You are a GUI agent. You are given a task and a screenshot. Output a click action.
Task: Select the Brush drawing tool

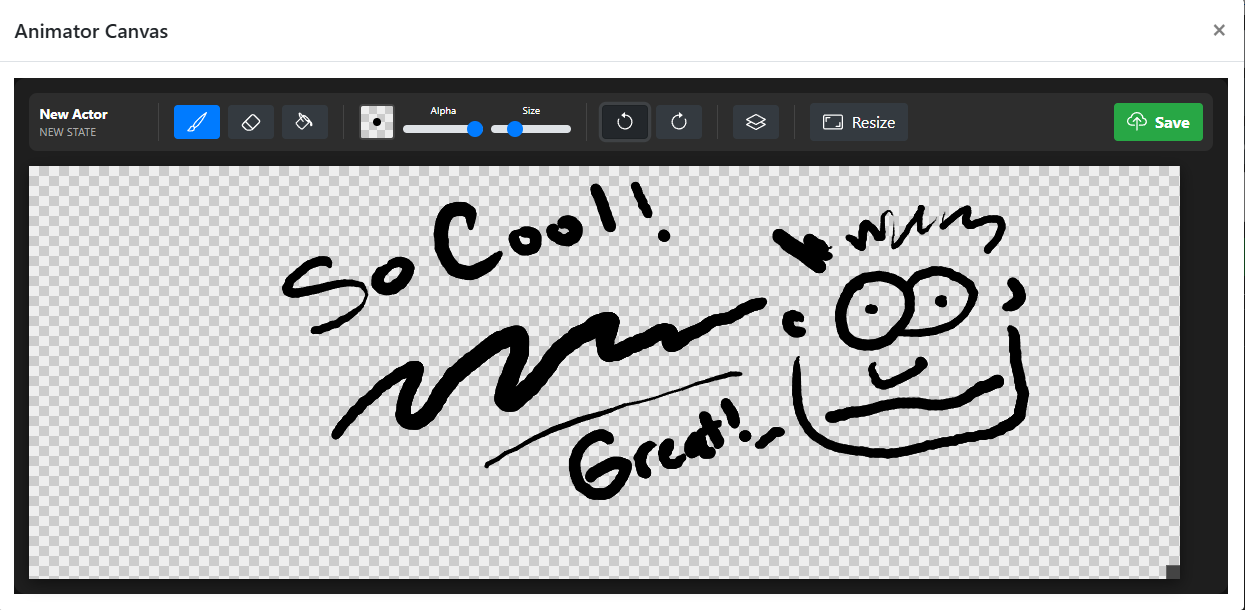click(197, 122)
